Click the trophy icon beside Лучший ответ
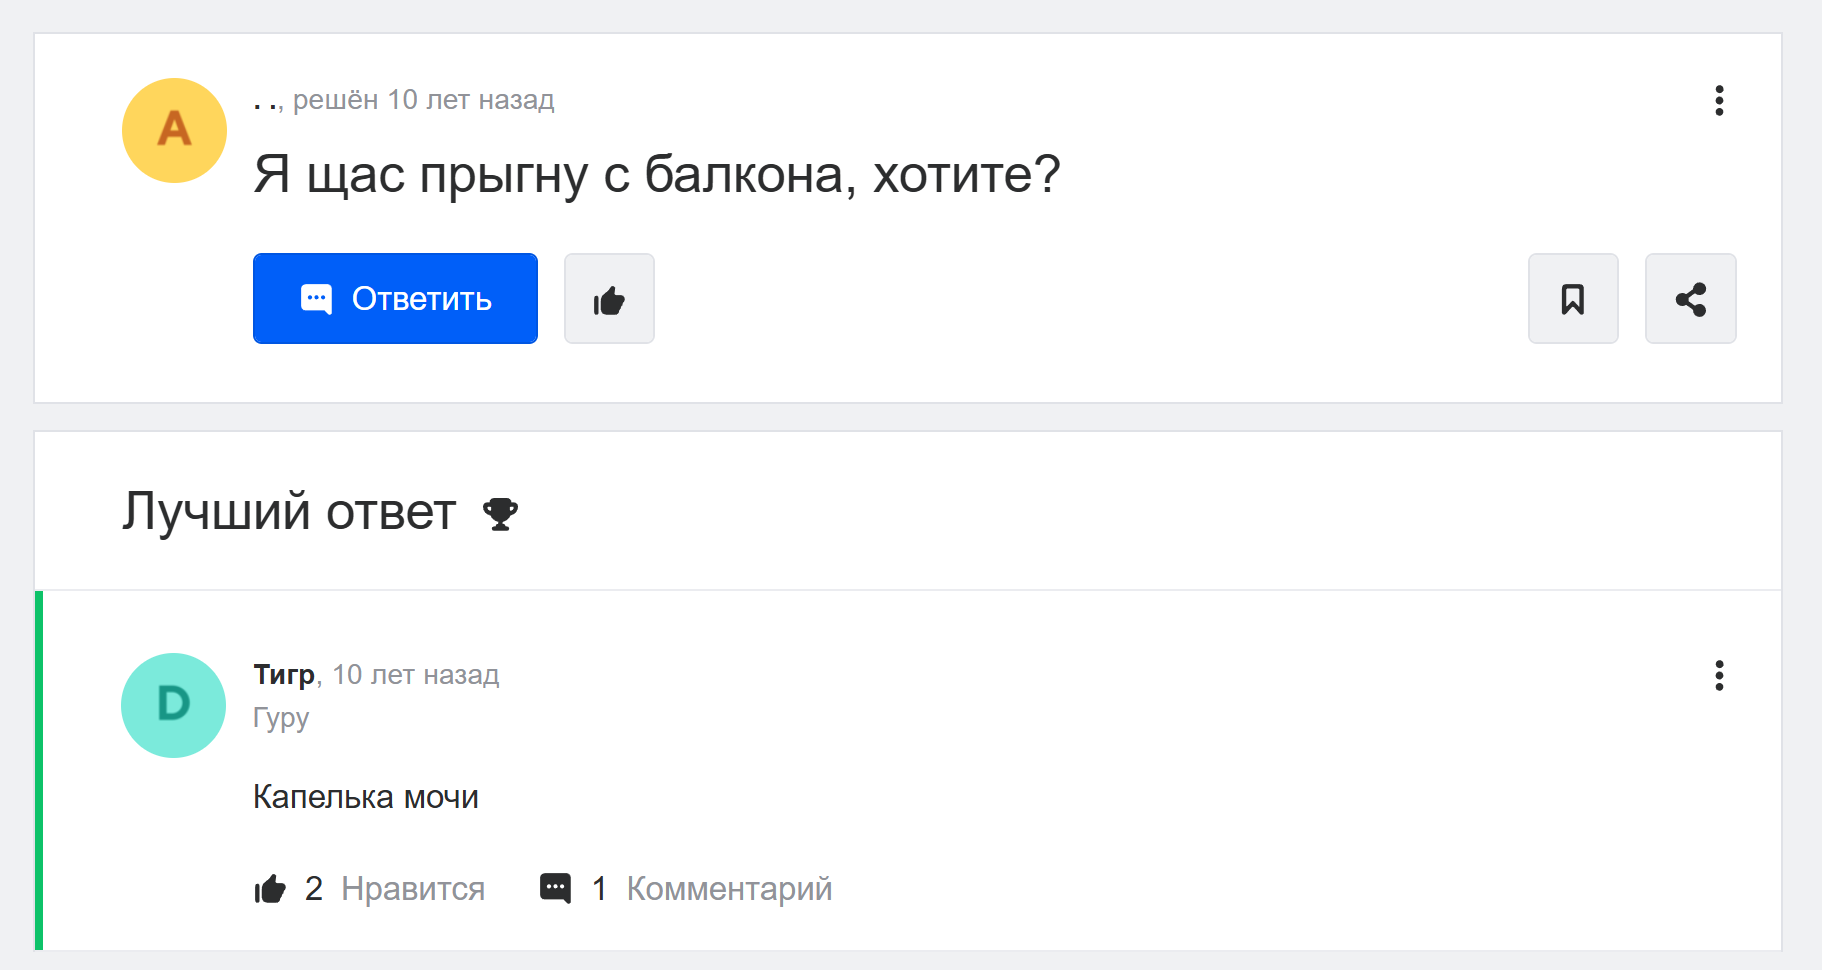The width and height of the screenshot is (1822, 970). click(500, 514)
